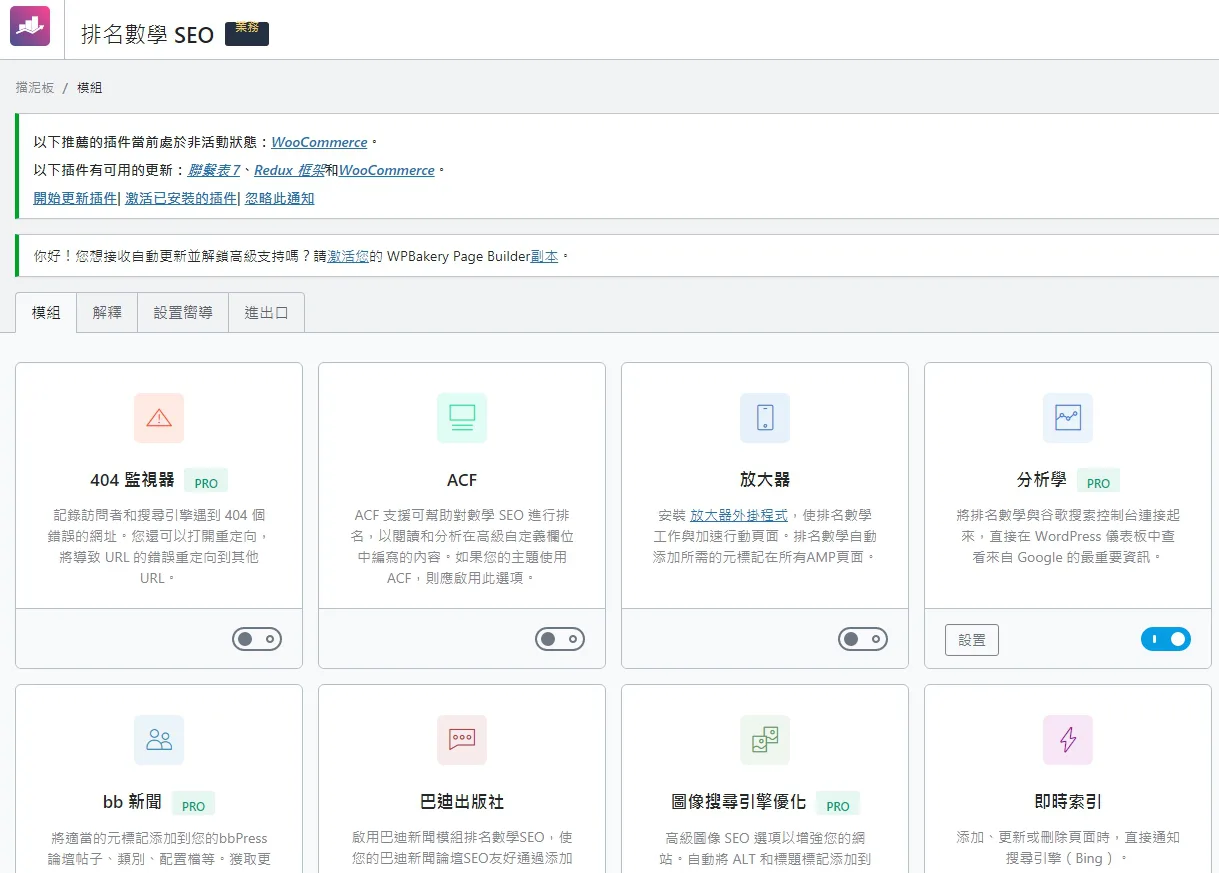Click the 模組 breadcrumb text
This screenshot has height=873, width=1219.
[90, 88]
